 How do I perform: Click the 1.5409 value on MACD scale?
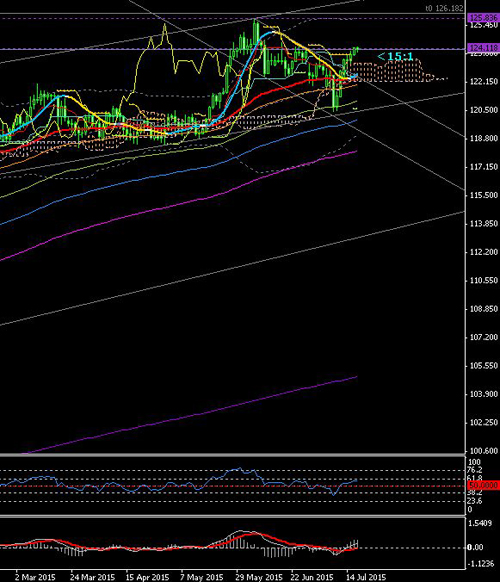pyautogui.click(x=480, y=523)
